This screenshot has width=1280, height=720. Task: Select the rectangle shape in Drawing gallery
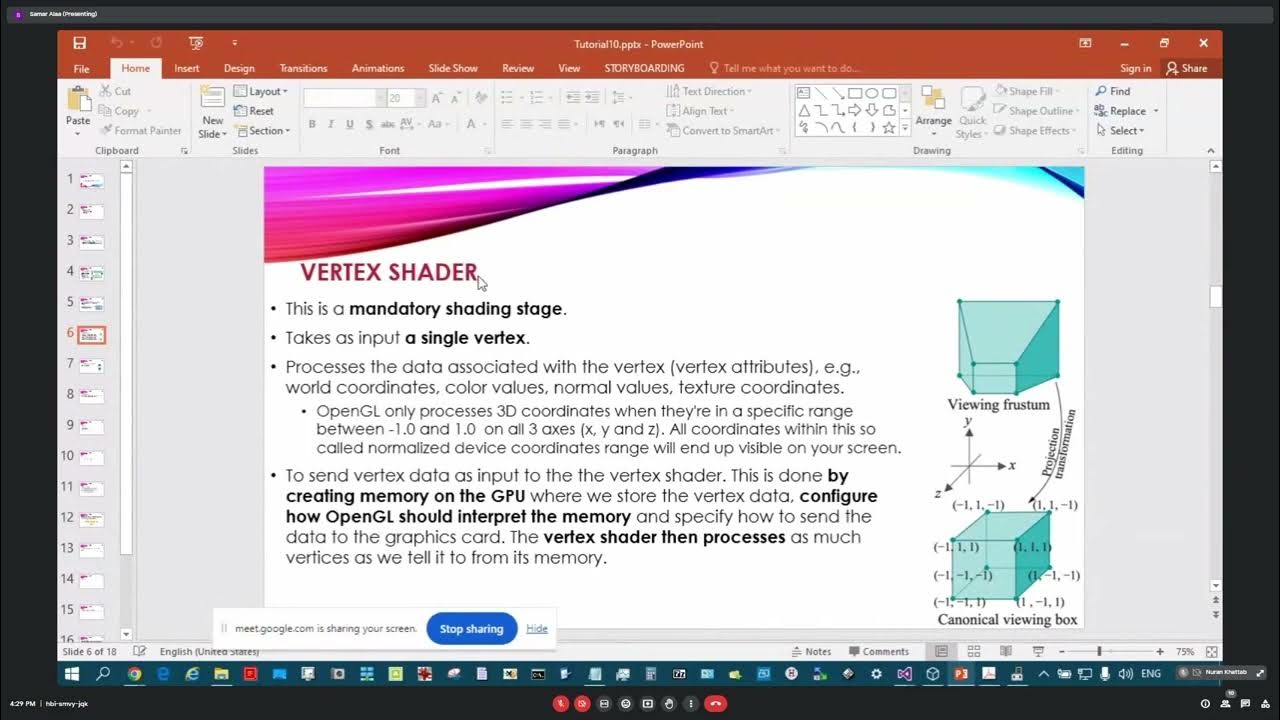[x=855, y=93]
